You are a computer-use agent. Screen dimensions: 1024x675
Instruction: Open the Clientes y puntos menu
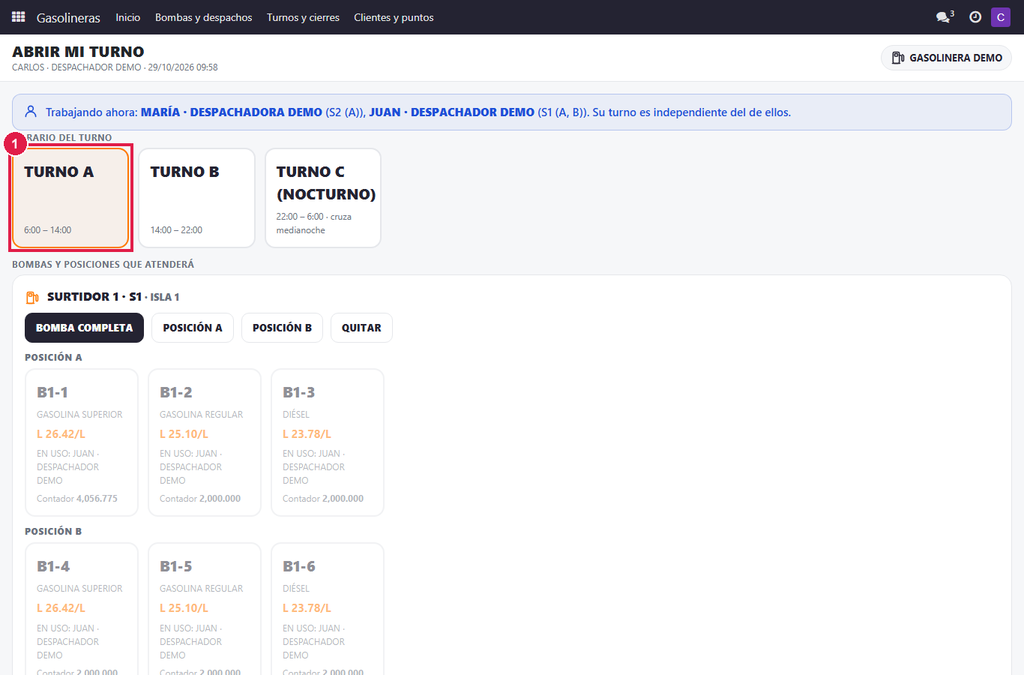pos(394,17)
